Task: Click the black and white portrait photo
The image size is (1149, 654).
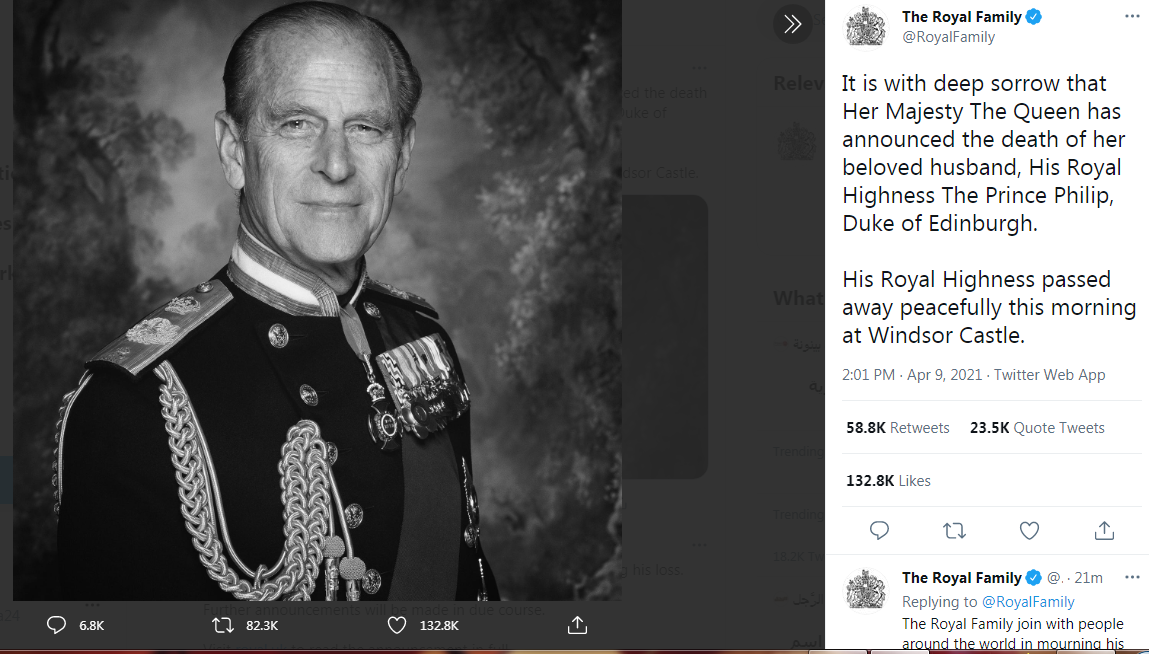Action: click(x=317, y=300)
